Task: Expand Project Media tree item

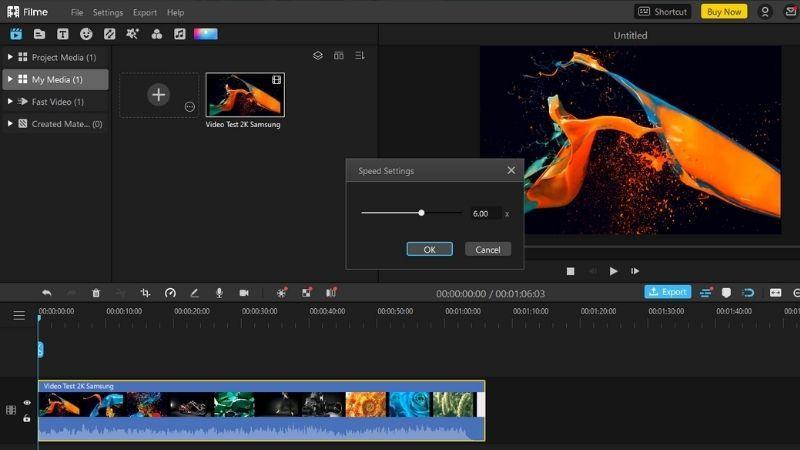Action: [10, 57]
